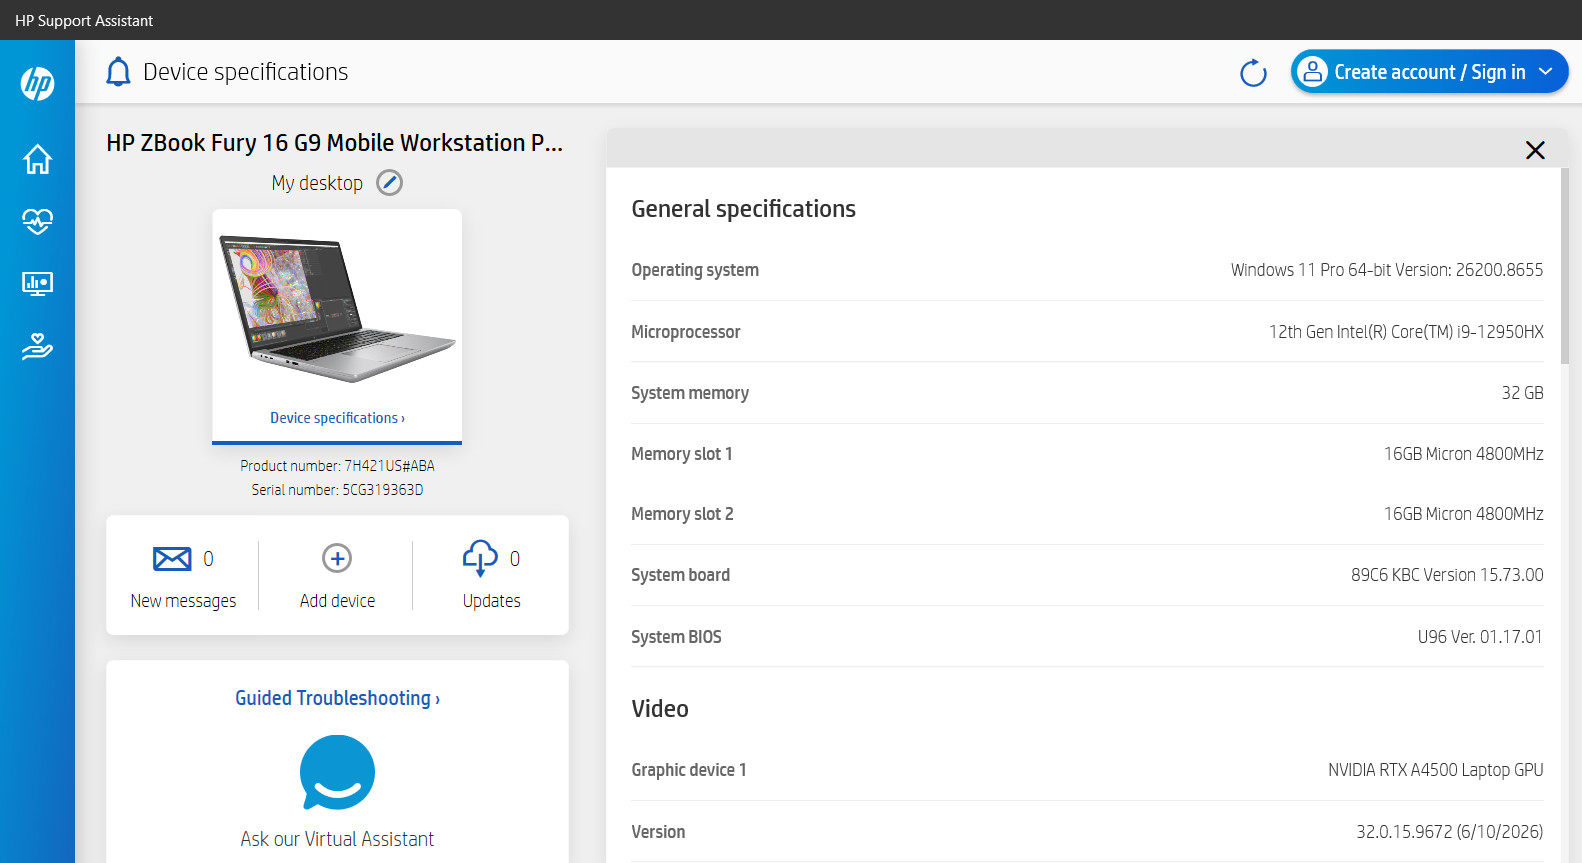Image resolution: width=1582 pixels, height=863 pixels.
Task: Open the performance monitor icon in the sidebar
Action: pyautogui.click(x=37, y=284)
